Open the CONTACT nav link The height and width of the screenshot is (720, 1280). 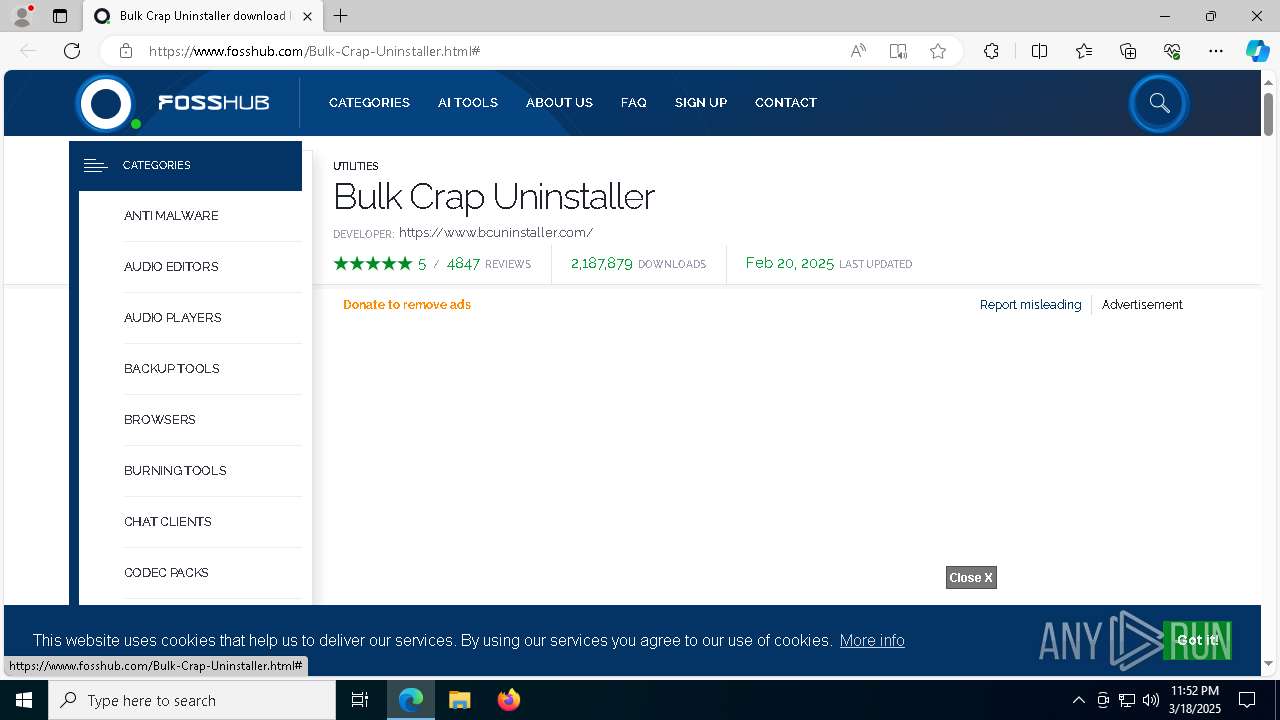tap(786, 103)
